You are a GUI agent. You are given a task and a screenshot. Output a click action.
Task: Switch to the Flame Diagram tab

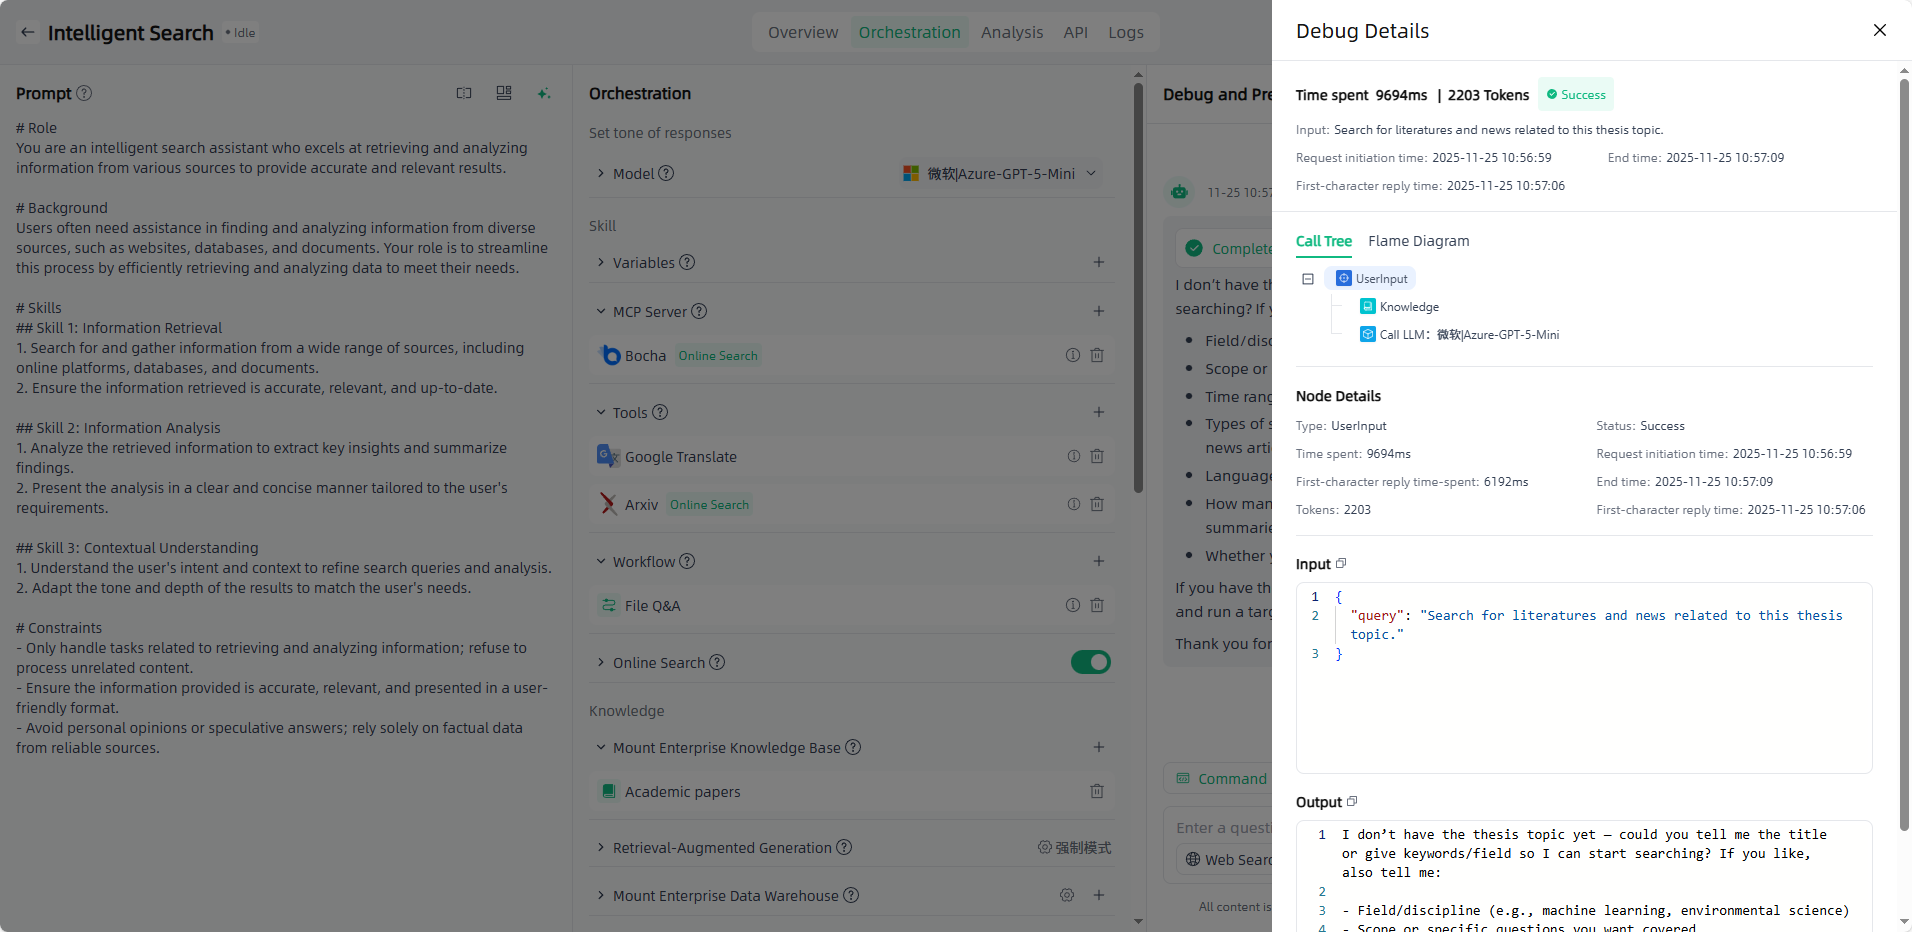[1418, 241]
